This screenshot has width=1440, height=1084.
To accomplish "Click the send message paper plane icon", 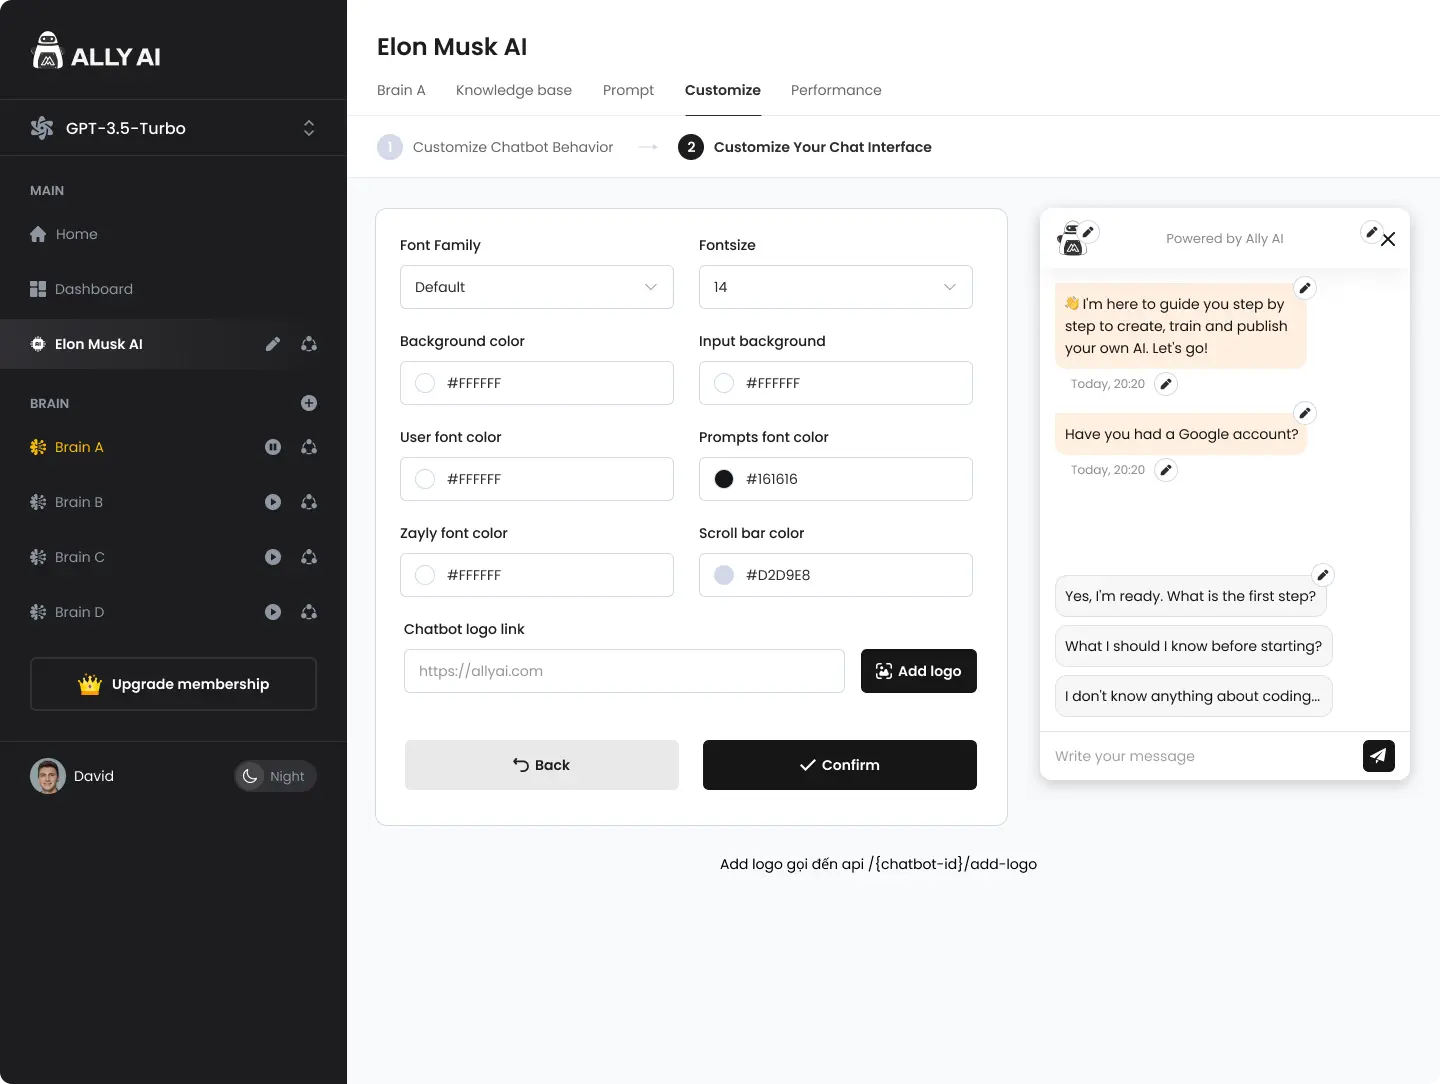I will 1378,756.
